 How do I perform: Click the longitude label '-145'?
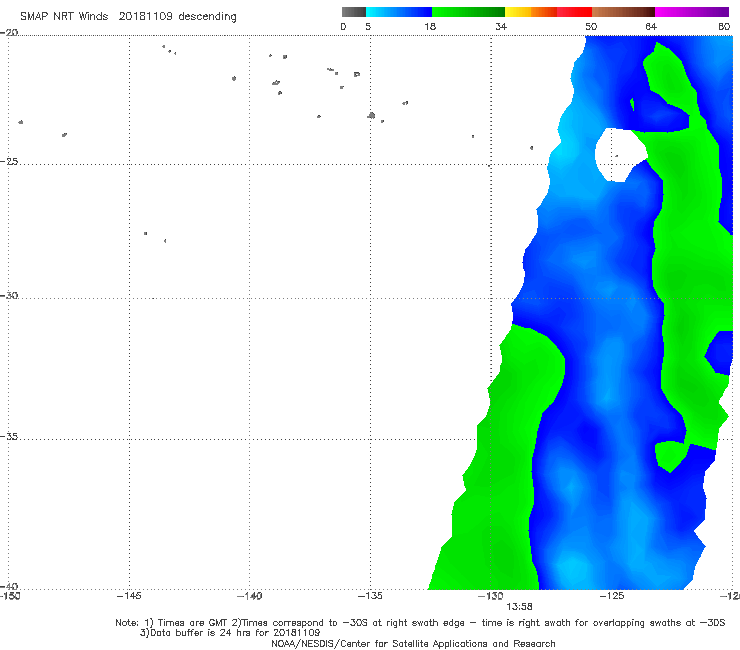[x=129, y=596]
